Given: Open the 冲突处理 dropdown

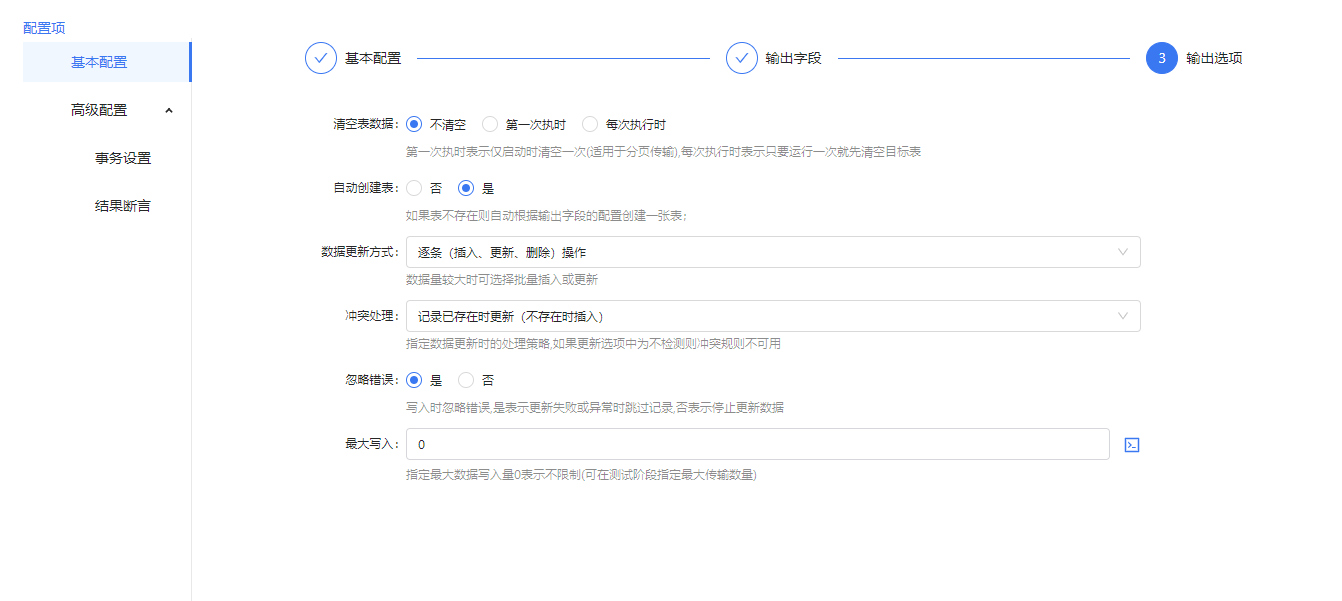Looking at the screenshot, I should click(772, 316).
